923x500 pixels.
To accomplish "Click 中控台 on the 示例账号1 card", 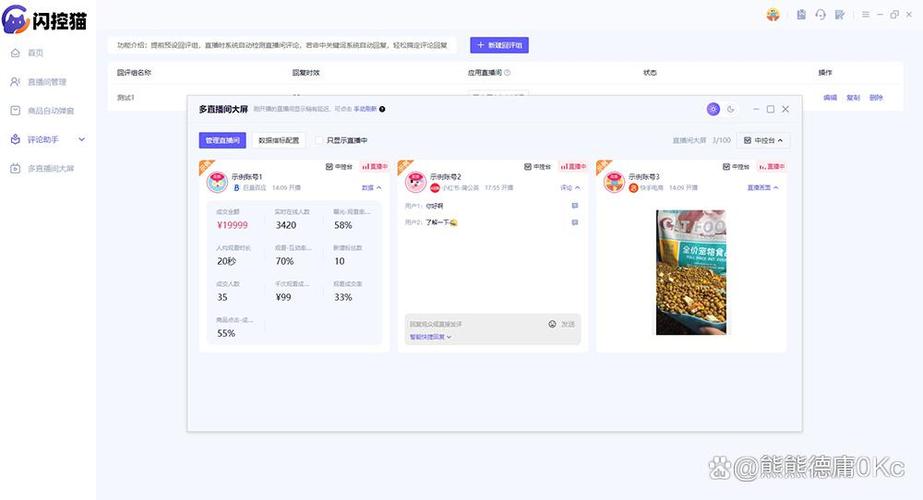I will pos(339,167).
